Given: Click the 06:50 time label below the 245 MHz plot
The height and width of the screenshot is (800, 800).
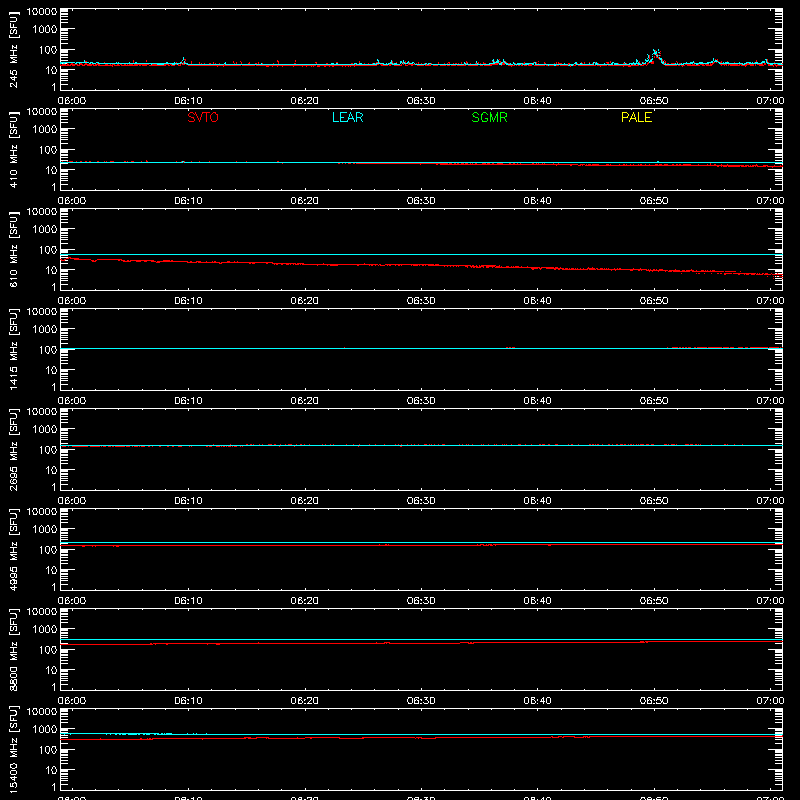Looking at the screenshot, I should click(654, 101).
